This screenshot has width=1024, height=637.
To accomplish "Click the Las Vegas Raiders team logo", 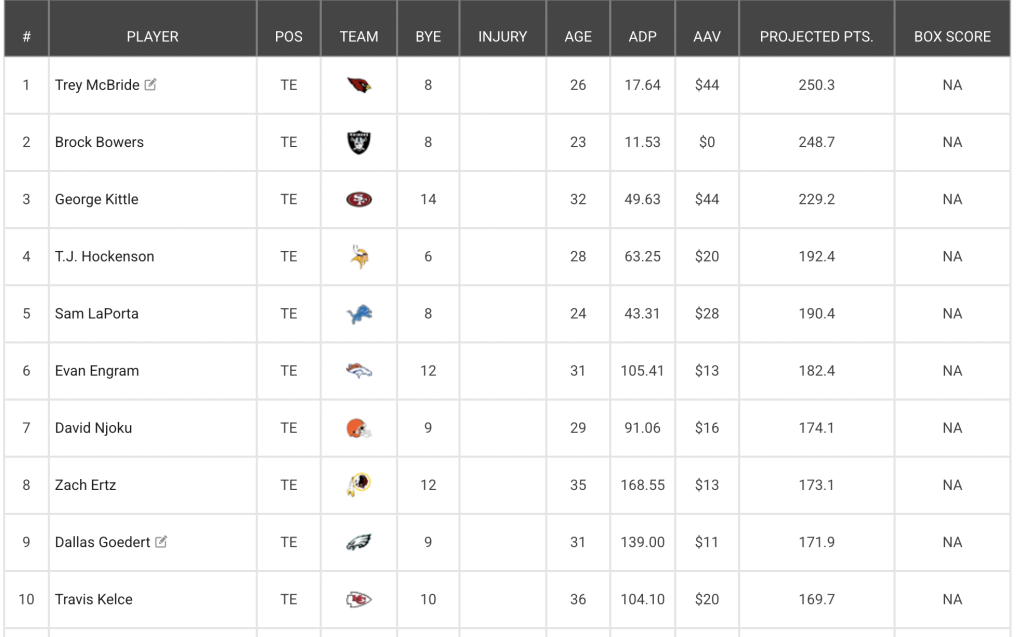I will tap(359, 142).
